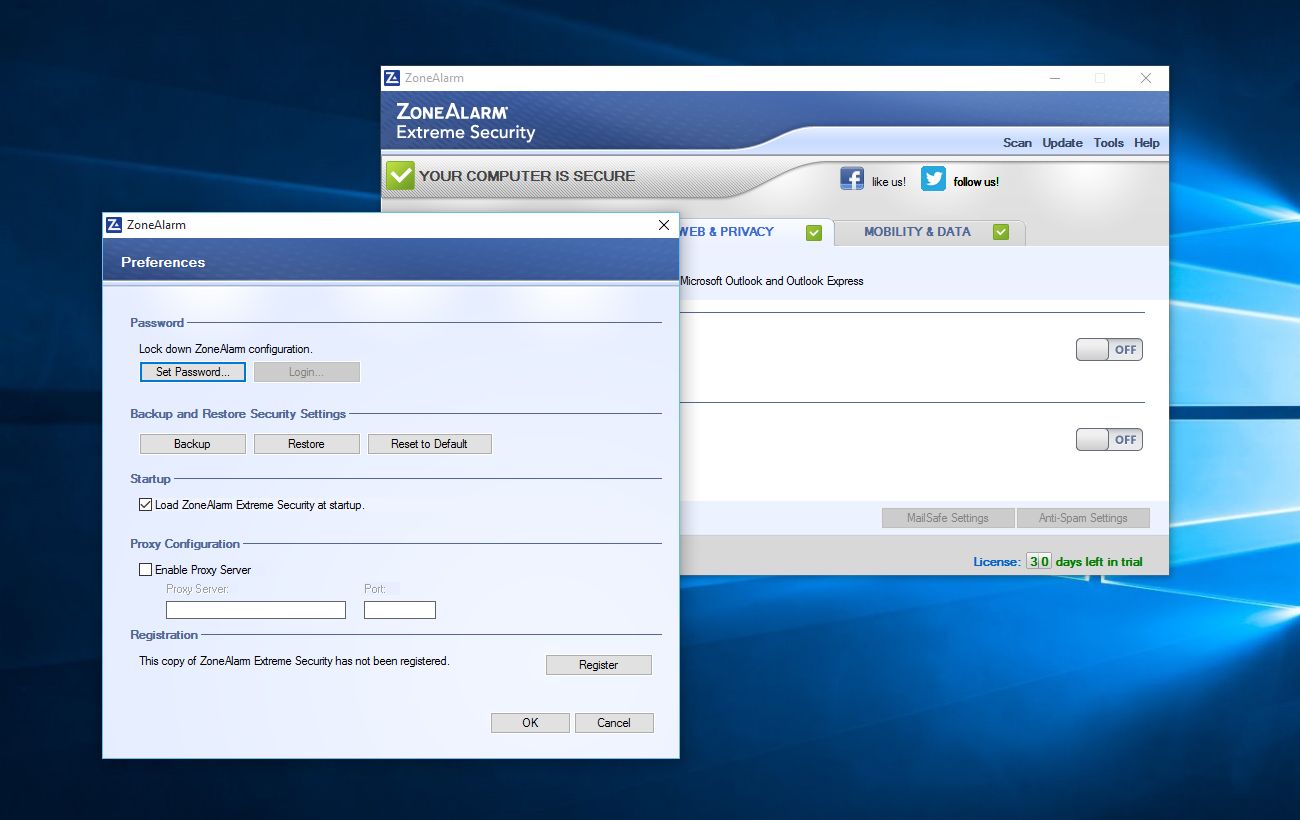The image size is (1300, 820).
Task: Click the green check on MOBILITY & DATA tab
Action: point(1001,233)
